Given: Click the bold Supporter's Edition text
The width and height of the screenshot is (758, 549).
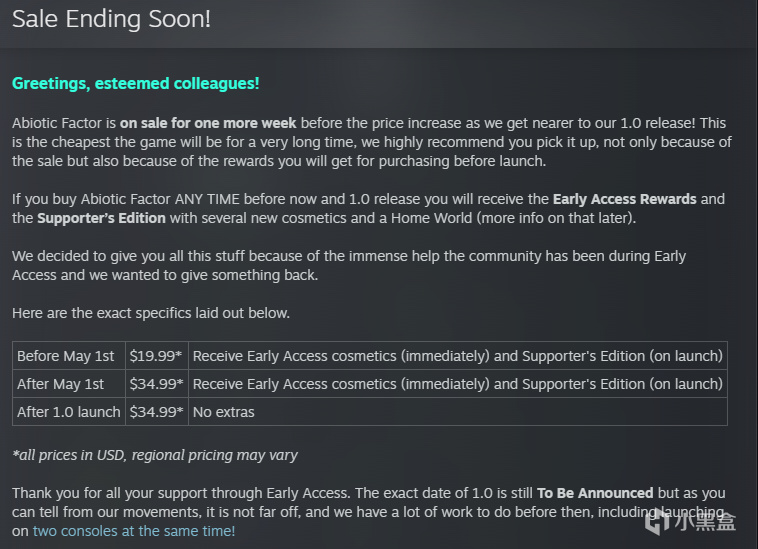Looking at the screenshot, I should (102, 218).
